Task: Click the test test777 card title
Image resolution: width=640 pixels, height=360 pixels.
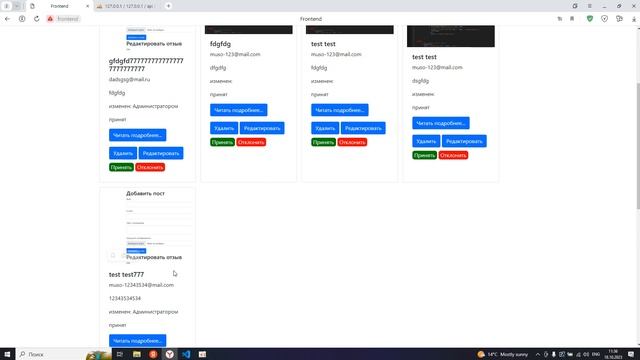Action: pos(126,275)
